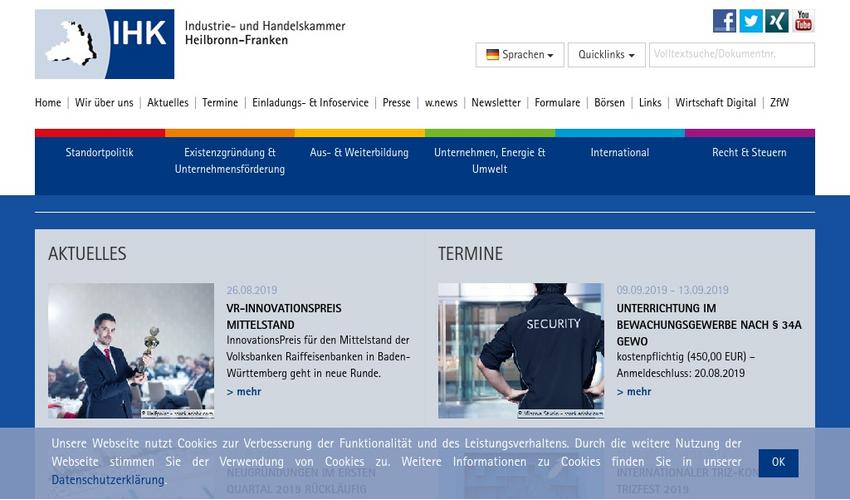The height and width of the screenshot is (500, 850).
Task: Open the Presse page
Action: [x=396, y=102]
